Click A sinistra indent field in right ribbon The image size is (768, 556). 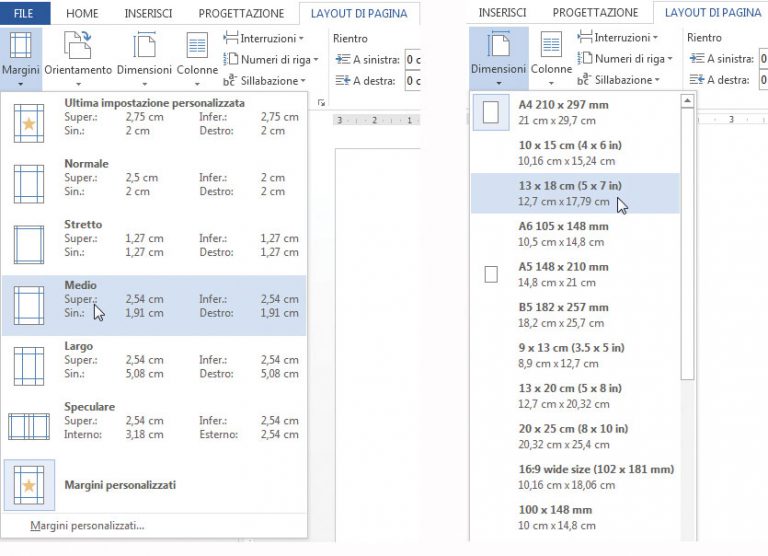(763, 59)
